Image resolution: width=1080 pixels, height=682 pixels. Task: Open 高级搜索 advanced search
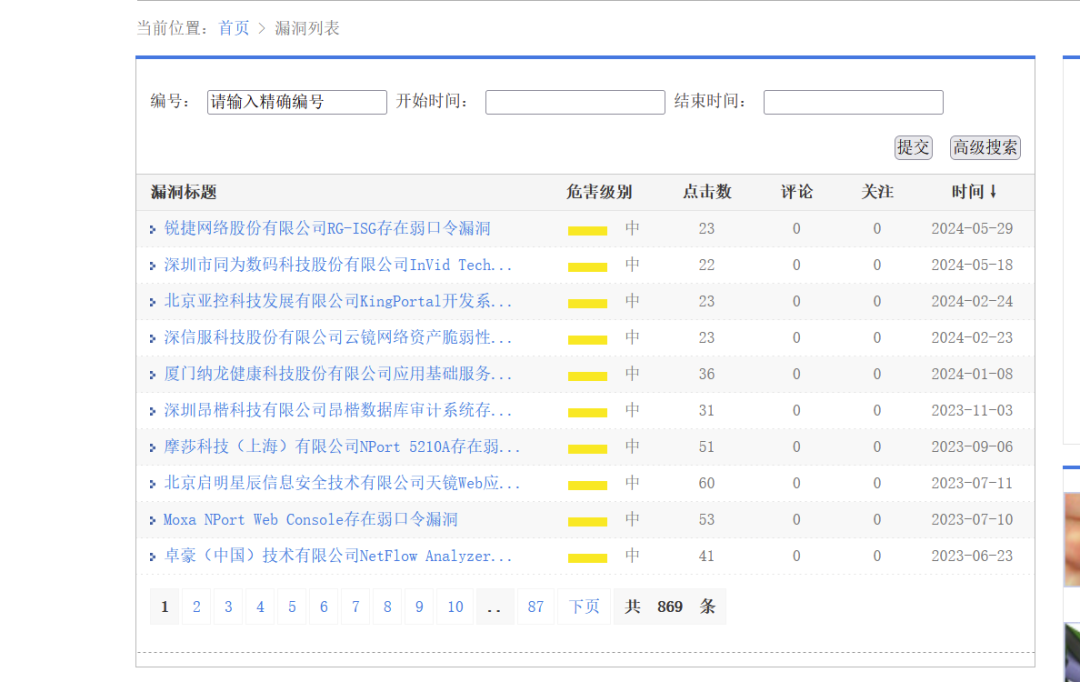click(x=985, y=147)
